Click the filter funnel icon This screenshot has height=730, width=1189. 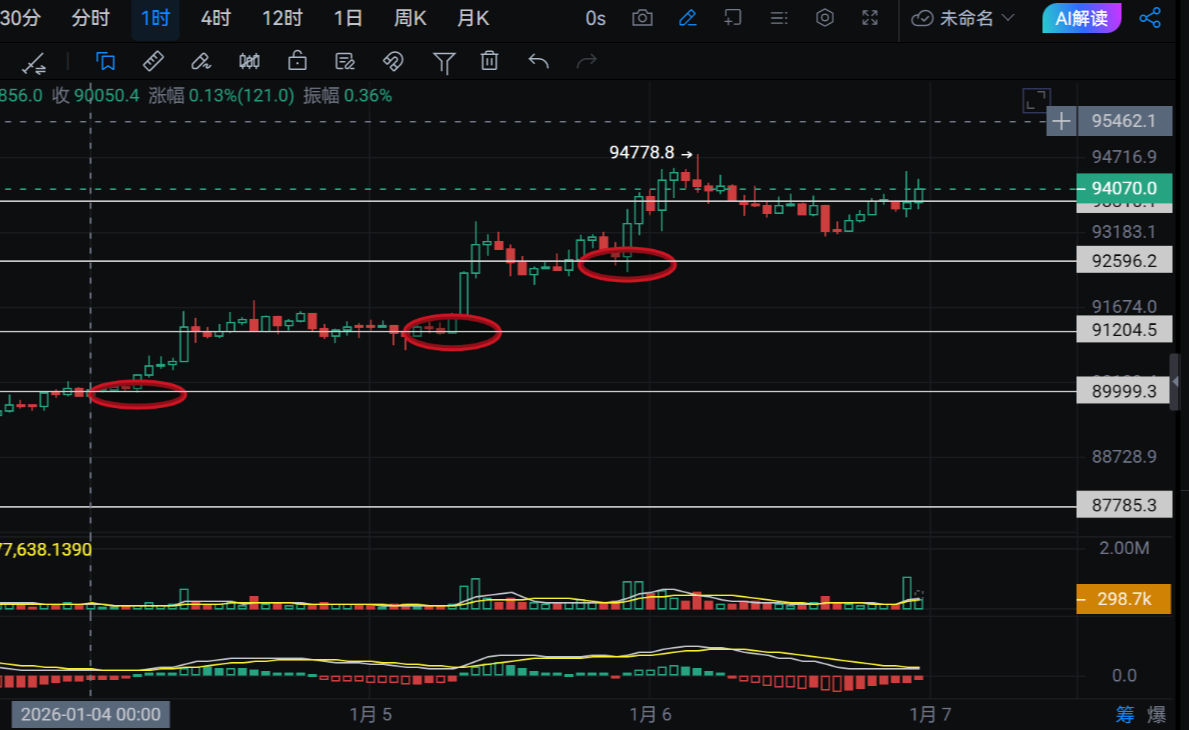click(443, 62)
